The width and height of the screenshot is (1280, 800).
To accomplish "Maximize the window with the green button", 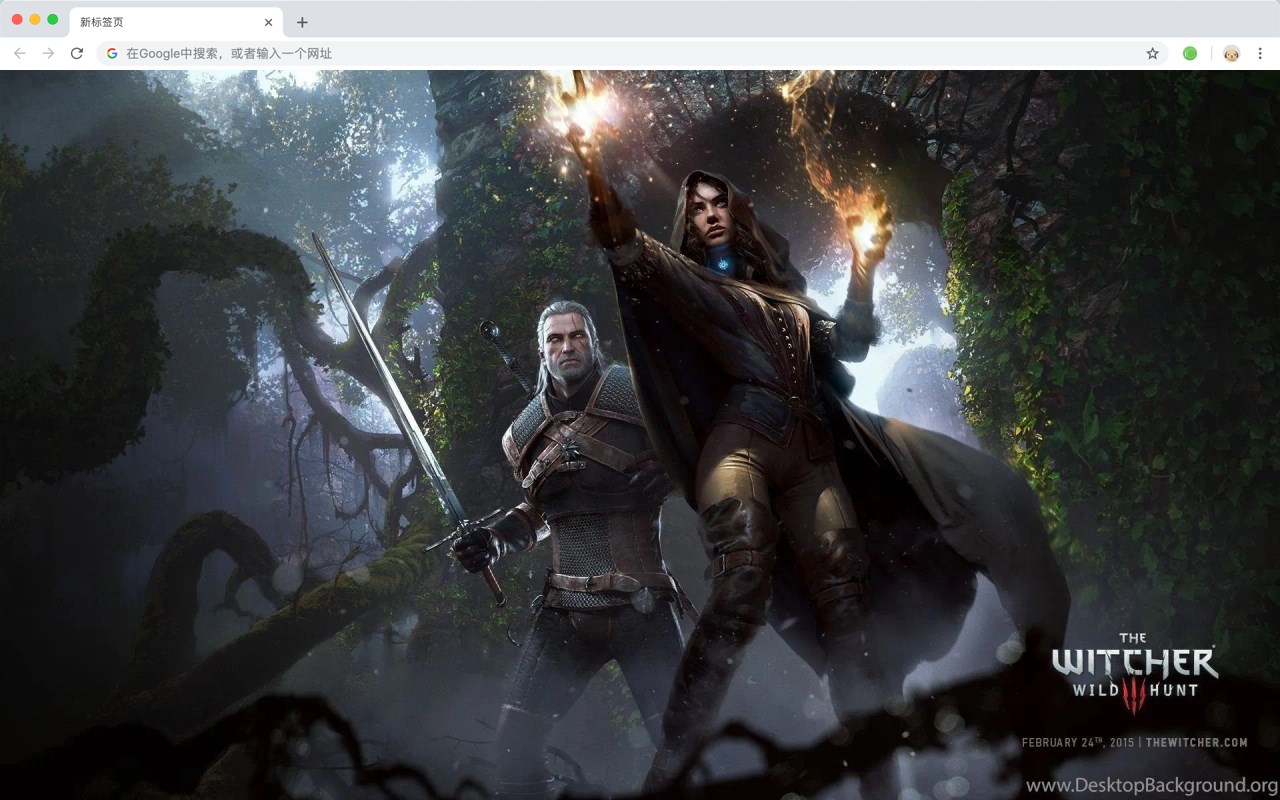I will coord(53,19).
